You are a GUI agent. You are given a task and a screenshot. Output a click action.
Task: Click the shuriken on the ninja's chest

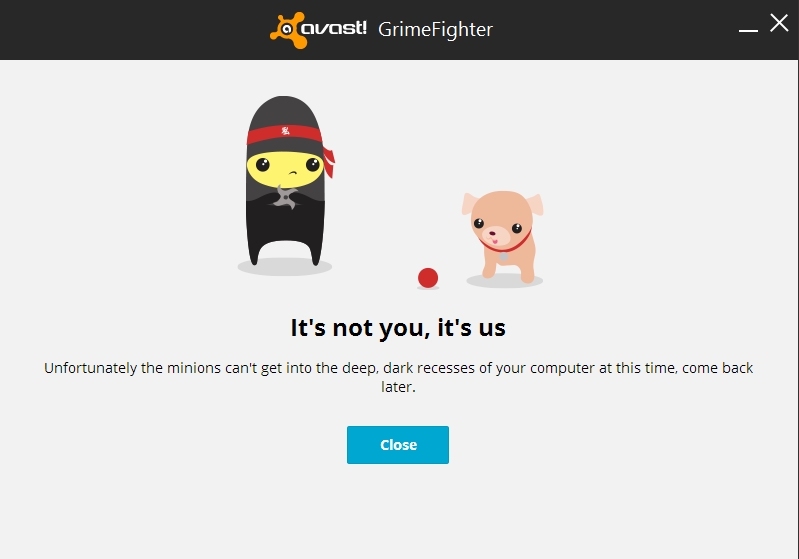285,197
